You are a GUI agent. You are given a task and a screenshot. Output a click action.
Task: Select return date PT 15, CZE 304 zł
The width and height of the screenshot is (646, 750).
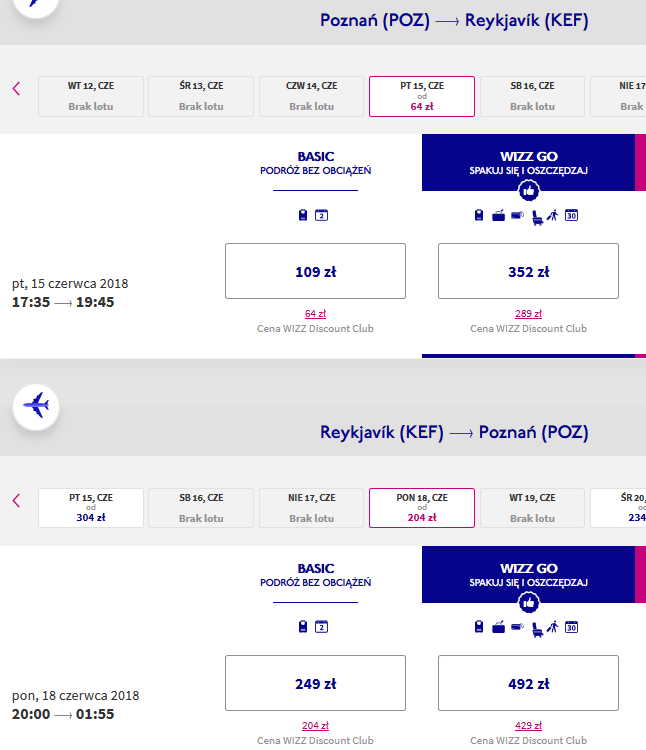click(91, 508)
